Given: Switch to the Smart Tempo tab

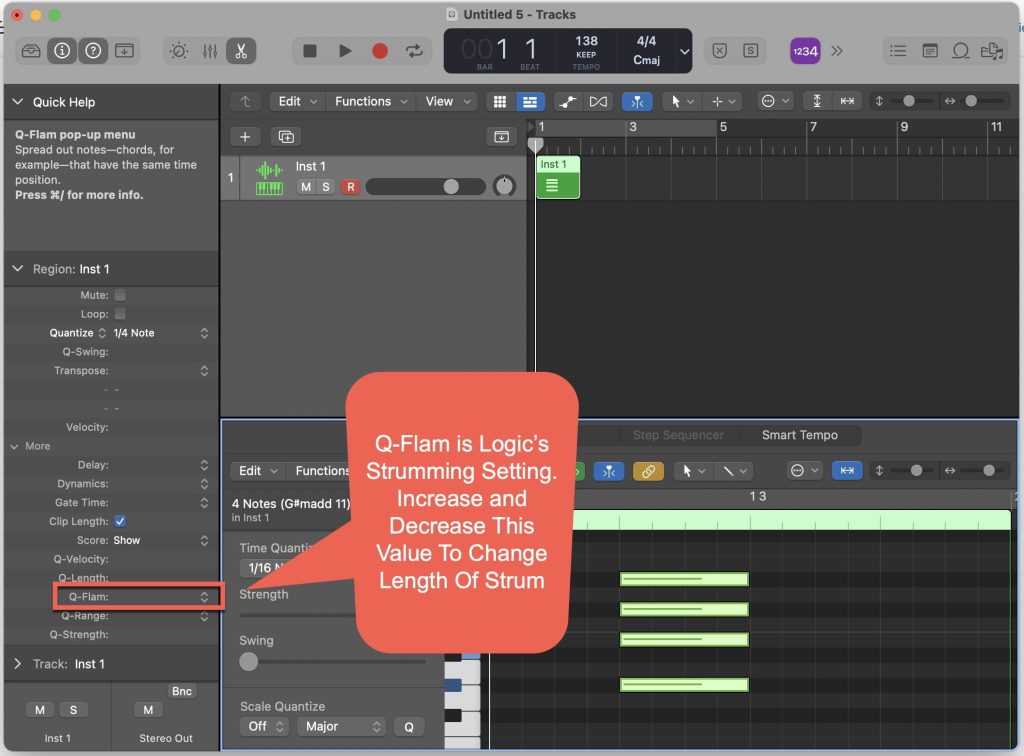Looking at the screenshot, I should pyautogui.click(x=799, y=435).
